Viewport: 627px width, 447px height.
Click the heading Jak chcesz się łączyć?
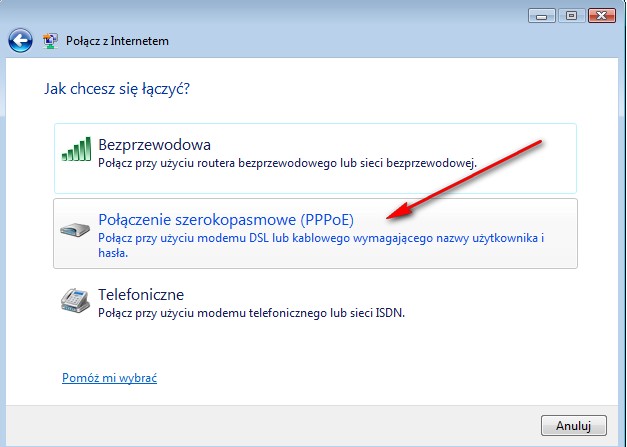pos(117,88)
